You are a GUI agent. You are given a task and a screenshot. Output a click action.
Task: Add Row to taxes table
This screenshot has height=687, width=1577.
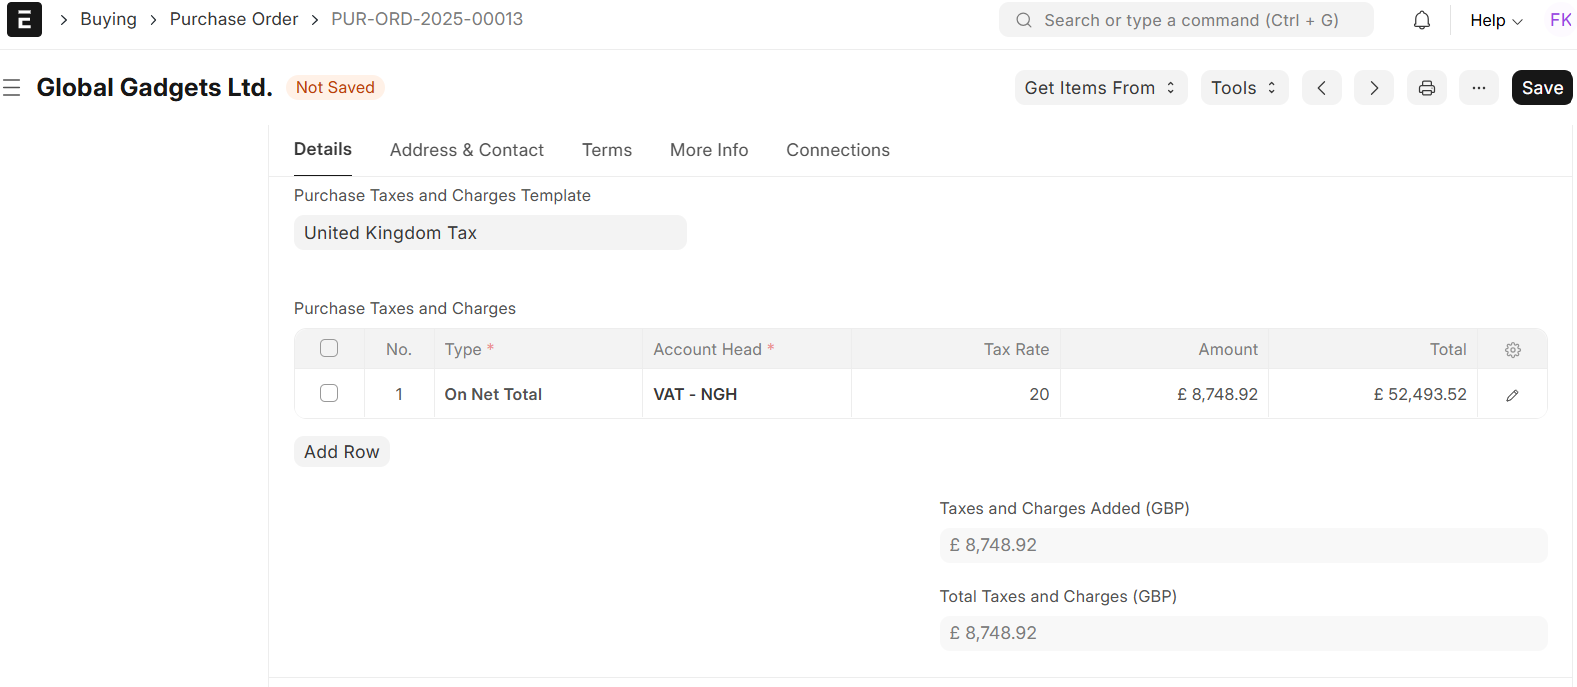[x=341, y=452]
